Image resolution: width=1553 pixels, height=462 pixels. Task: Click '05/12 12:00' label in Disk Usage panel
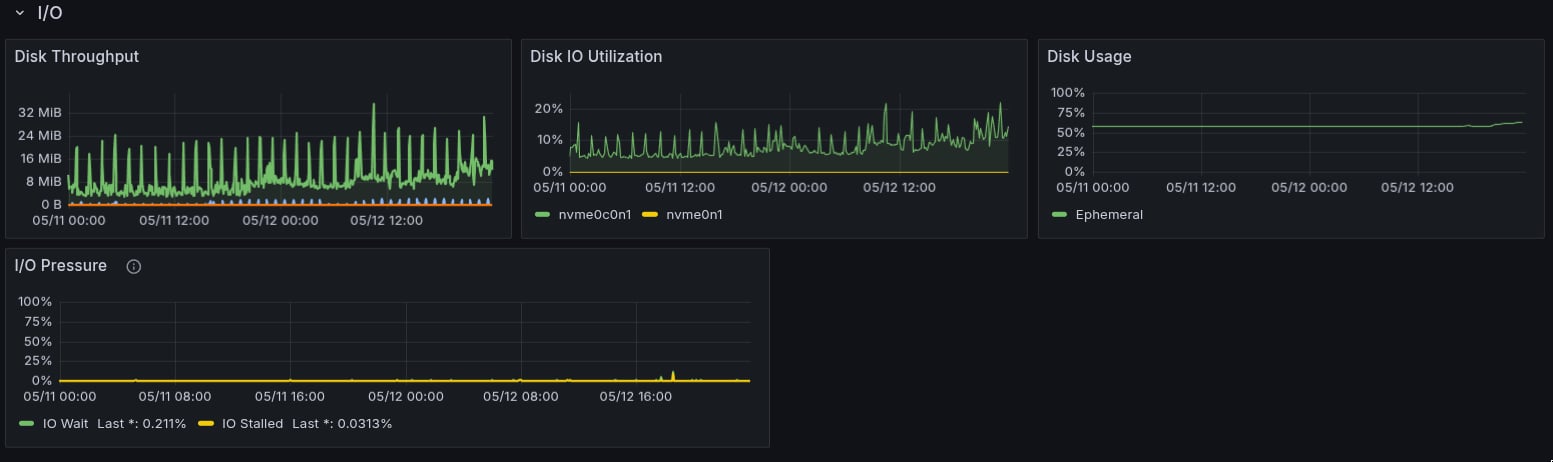tap(1417, 187)
